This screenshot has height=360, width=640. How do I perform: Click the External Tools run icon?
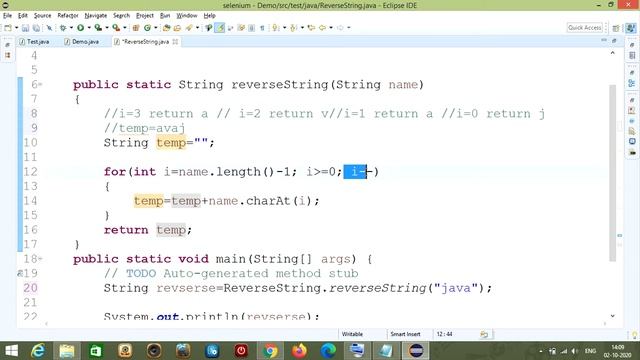click(116, 28)
